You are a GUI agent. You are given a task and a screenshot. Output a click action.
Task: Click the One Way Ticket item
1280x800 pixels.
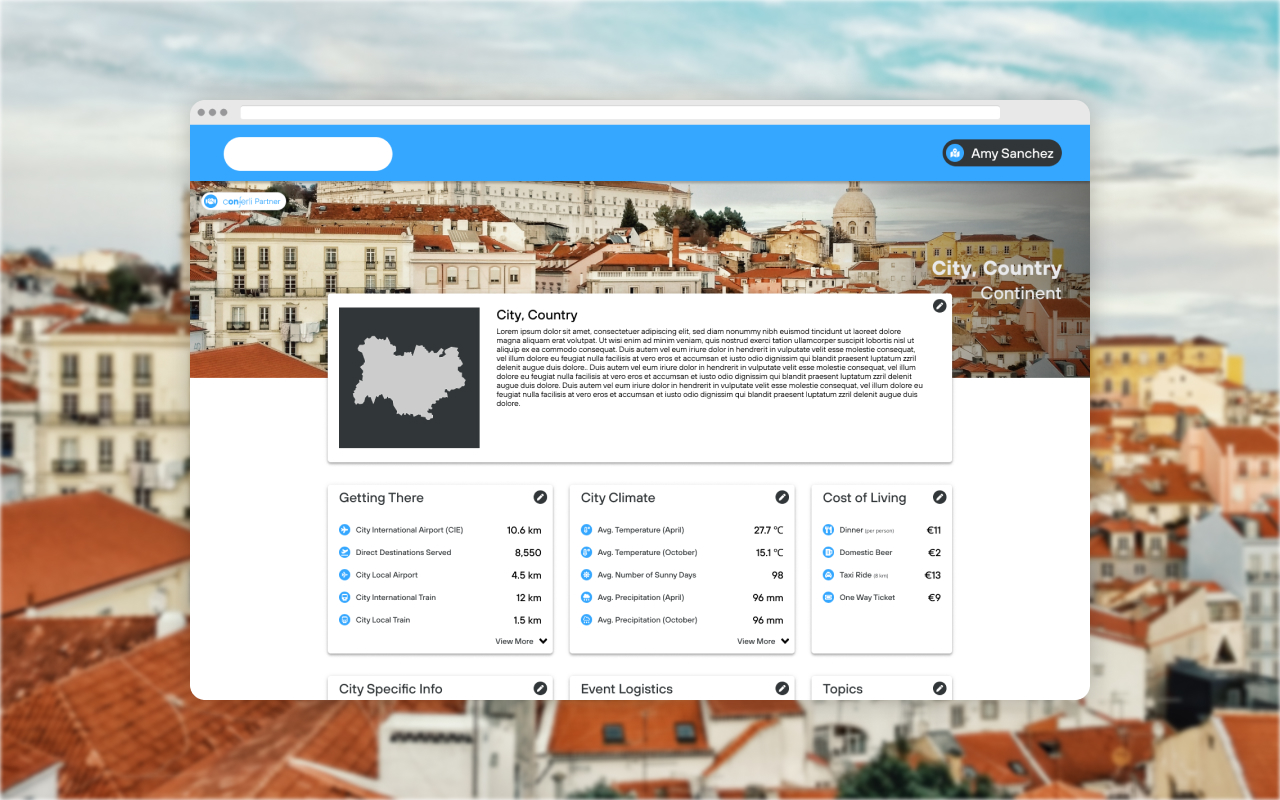click(x=867, y=597)
